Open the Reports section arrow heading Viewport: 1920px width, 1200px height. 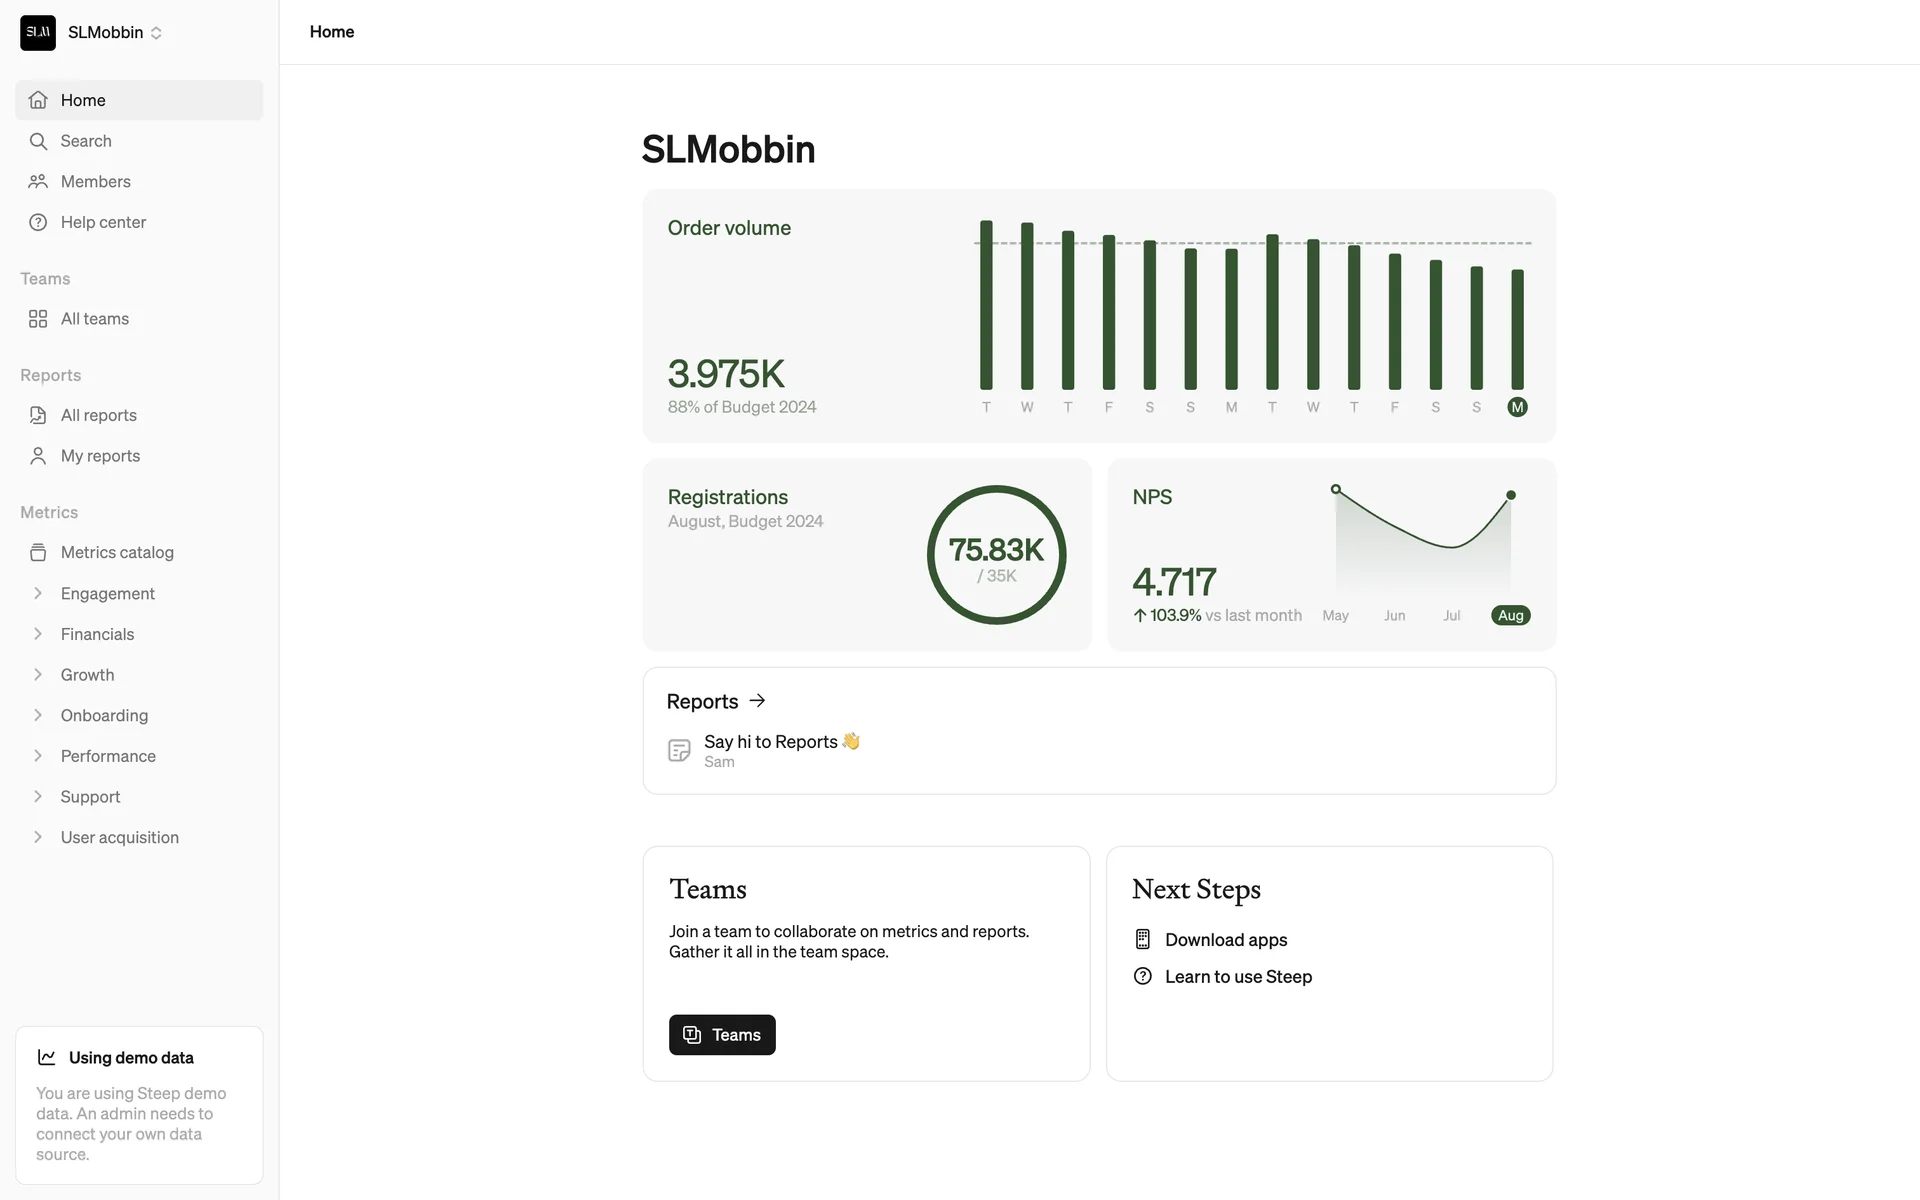point(716,702)
